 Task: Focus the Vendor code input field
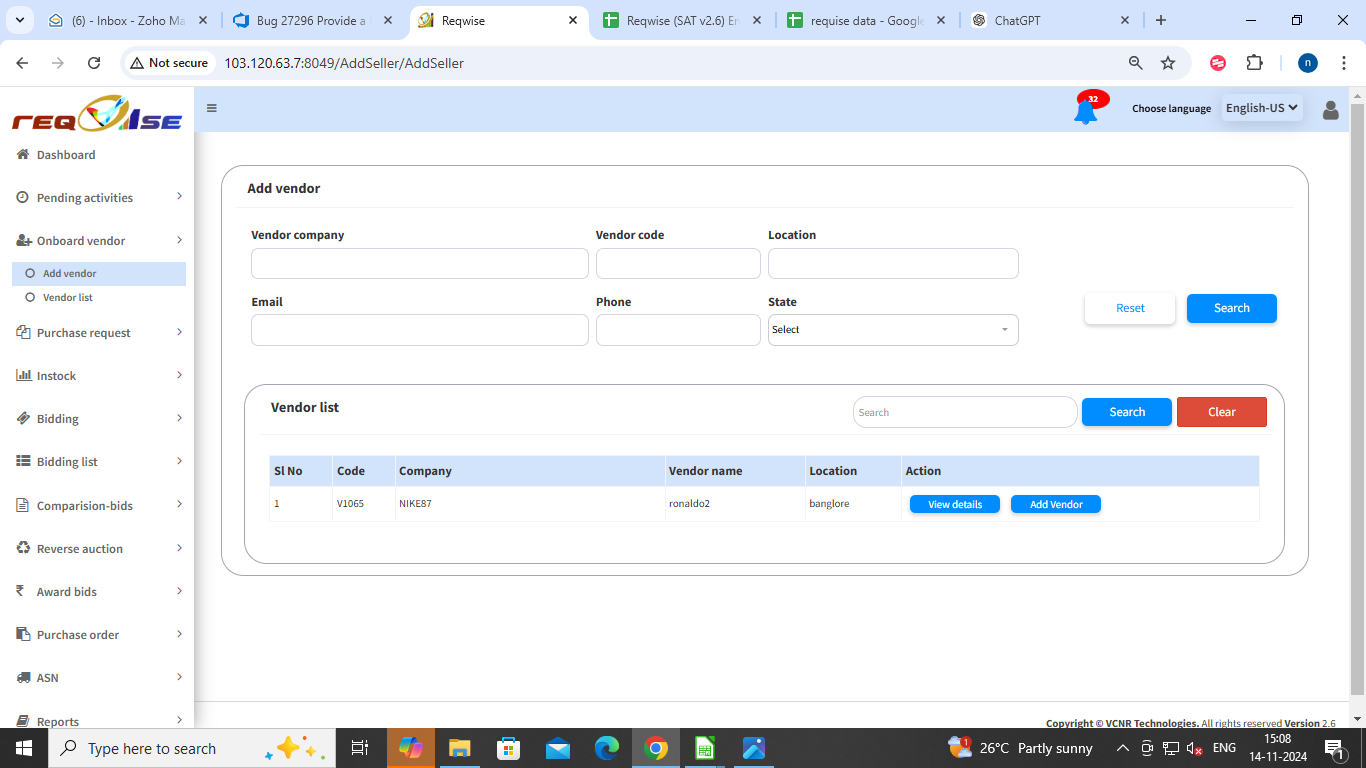[x=678, y=264]
